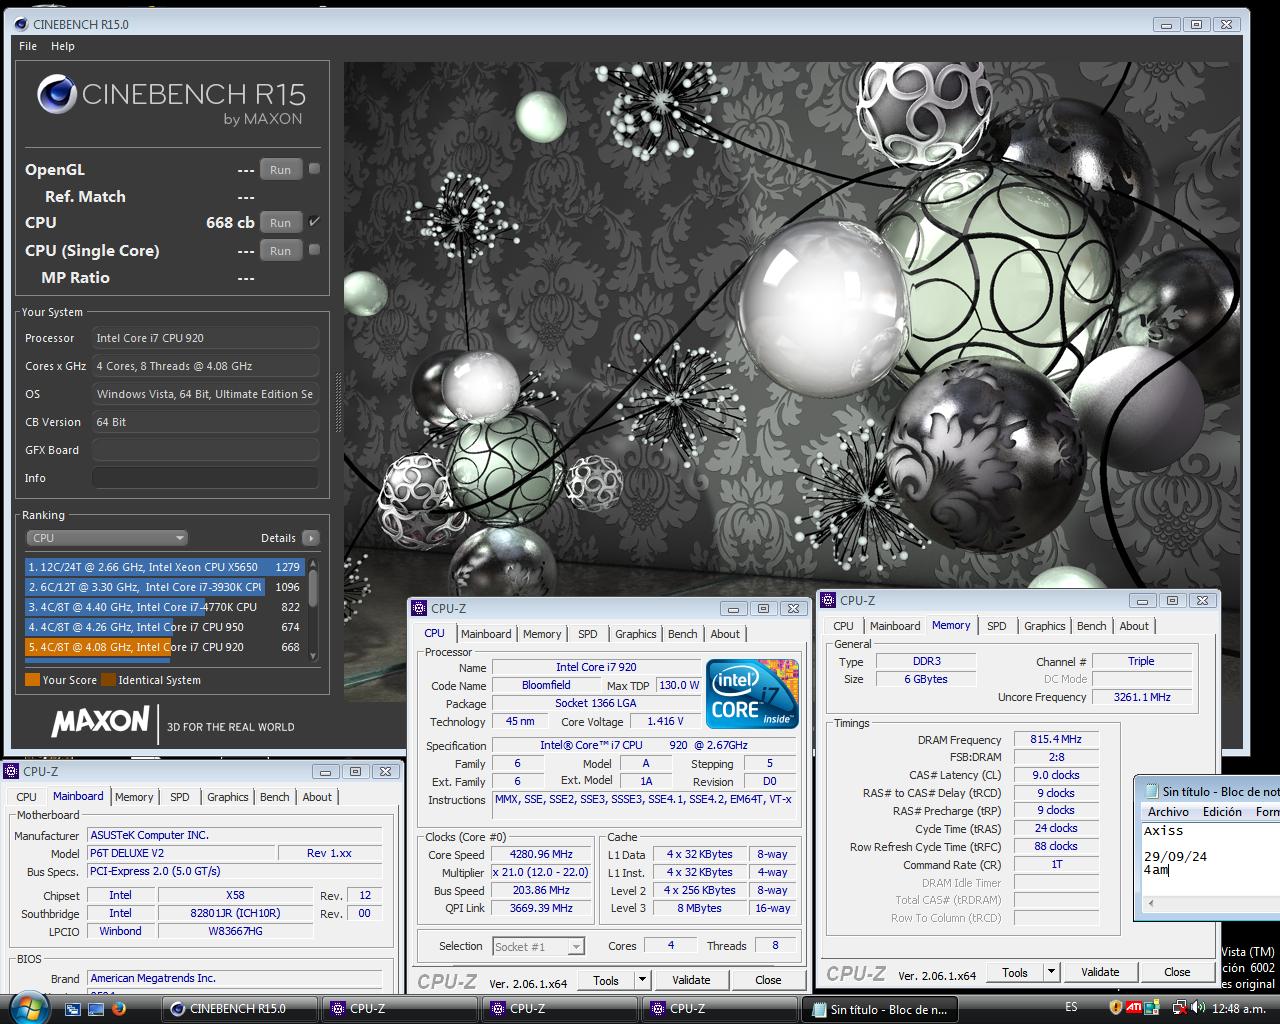
Task: Click the Info input field
Action: (205, 478)
